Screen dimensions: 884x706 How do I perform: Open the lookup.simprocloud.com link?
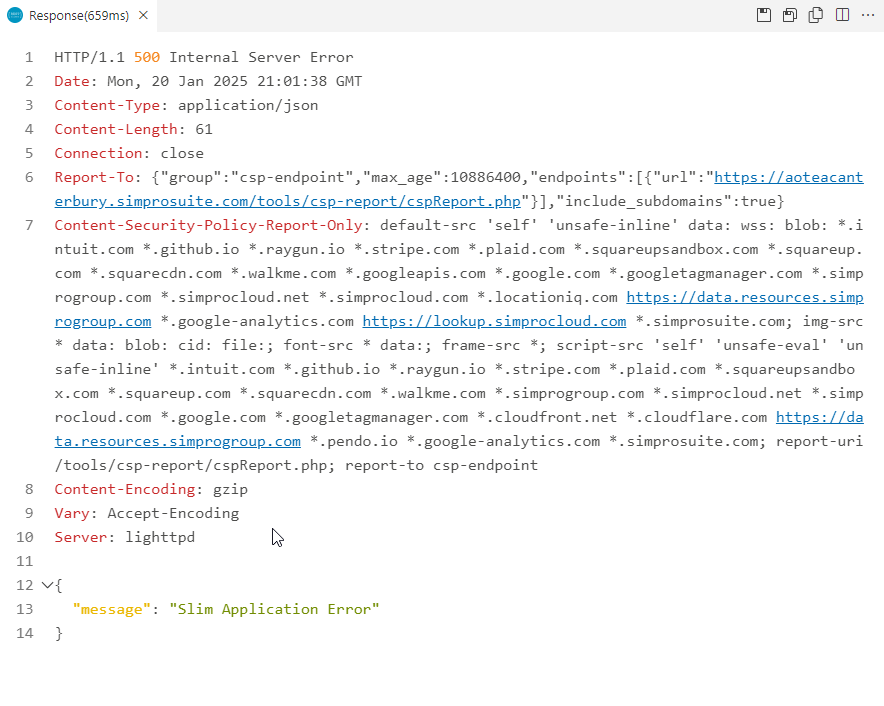494,321
